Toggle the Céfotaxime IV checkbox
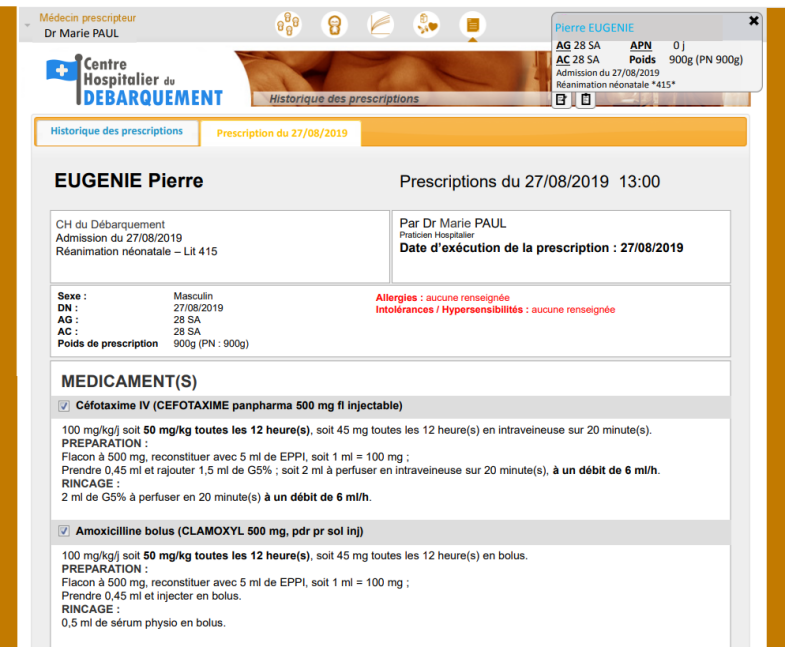Screen dimensions: 785x647 (64, 406)
